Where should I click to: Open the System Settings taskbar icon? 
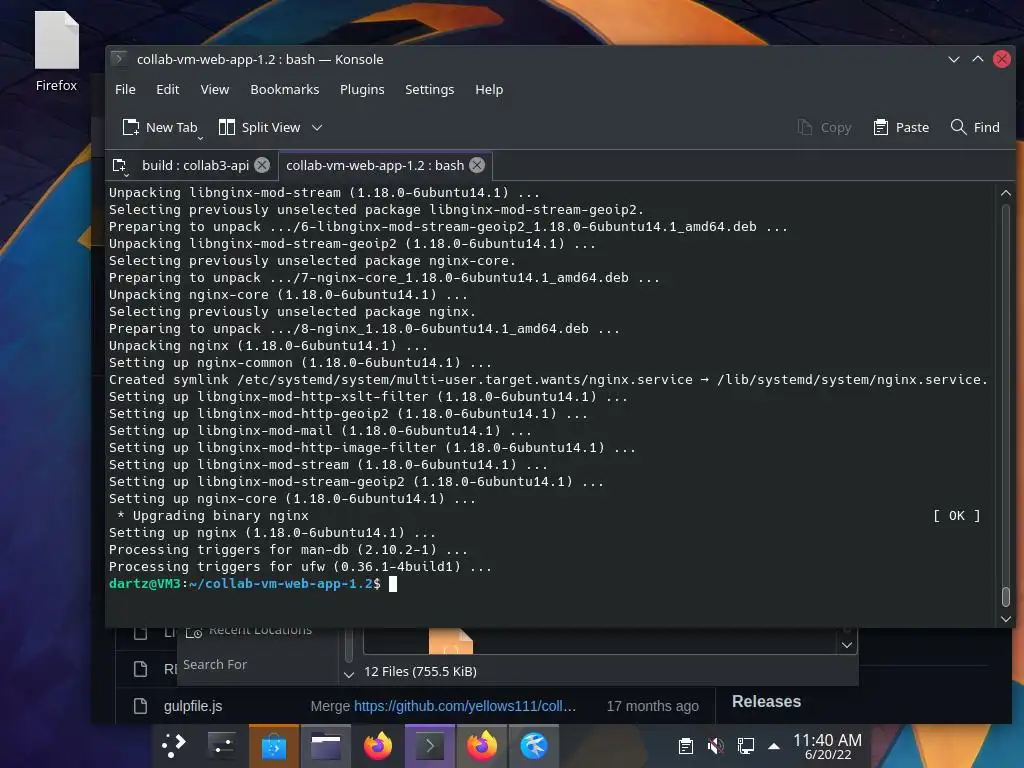[x=222, y=746]
